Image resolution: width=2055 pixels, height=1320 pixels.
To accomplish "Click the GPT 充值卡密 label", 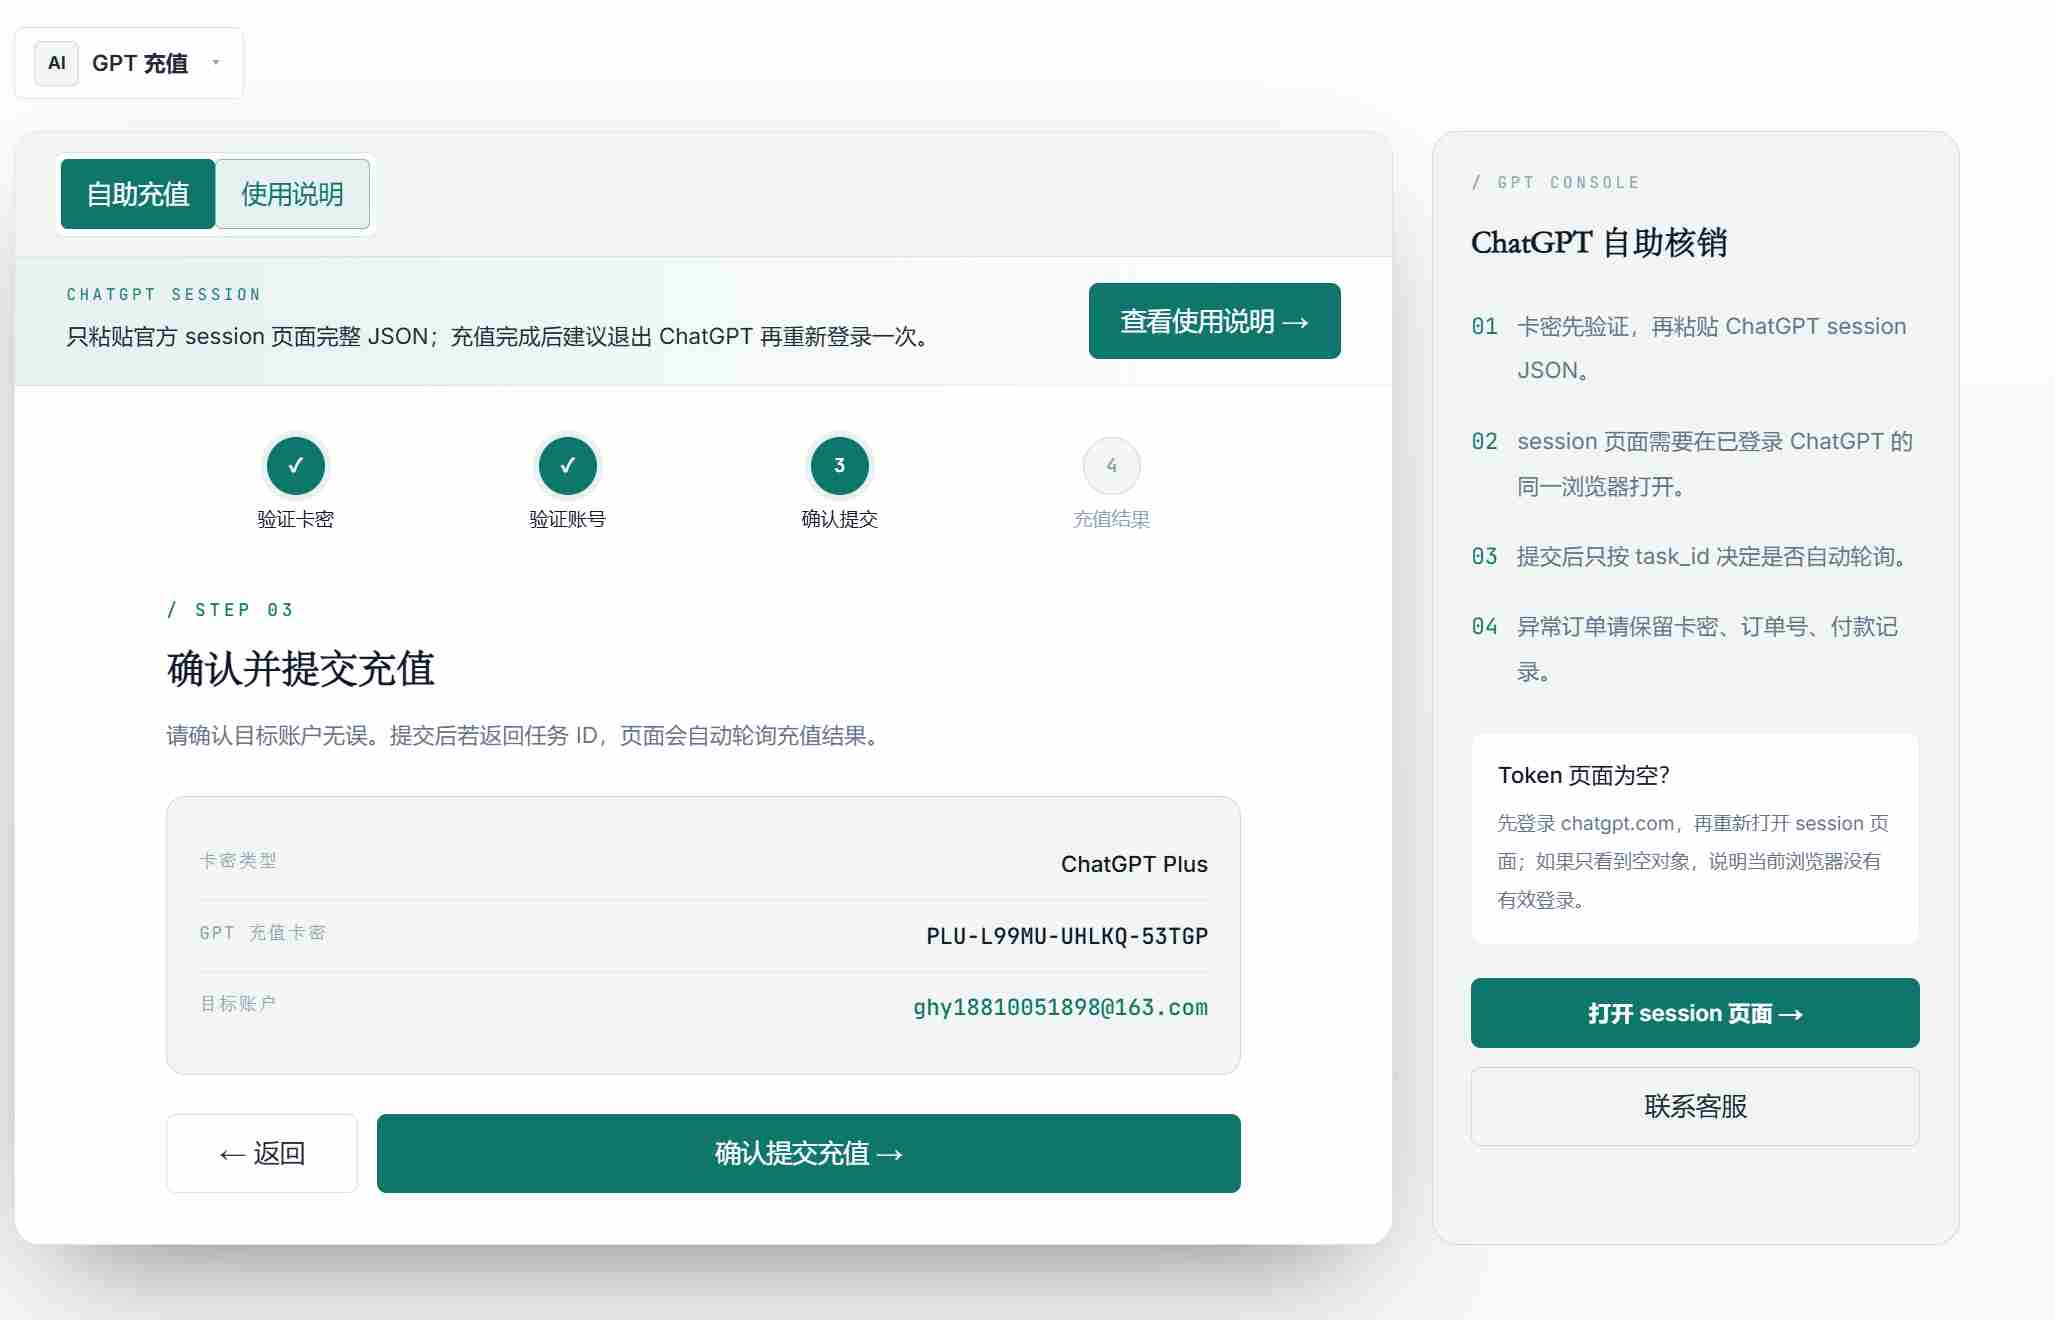I will 262,932.
